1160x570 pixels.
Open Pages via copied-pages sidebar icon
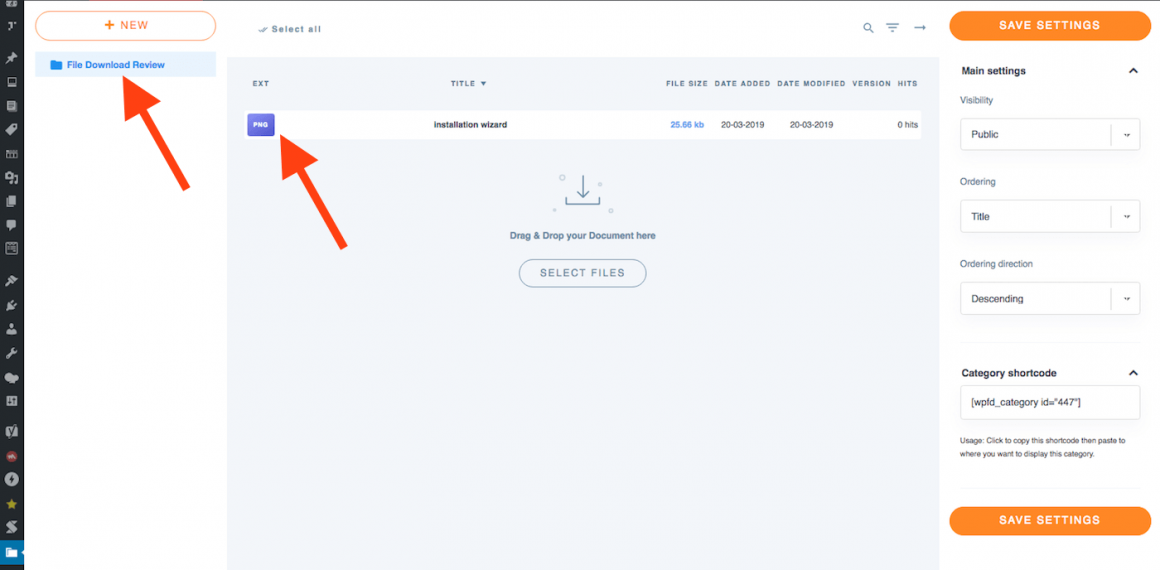pos(11,201)
